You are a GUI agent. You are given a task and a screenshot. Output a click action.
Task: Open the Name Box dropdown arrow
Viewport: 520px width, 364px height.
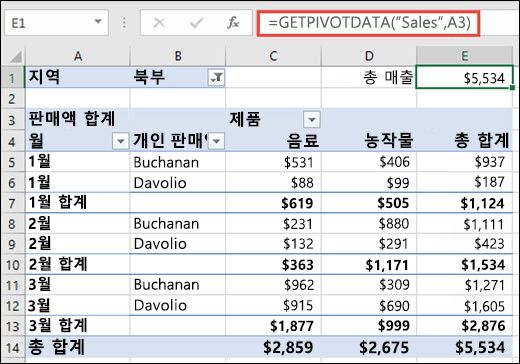pos(98,22)
